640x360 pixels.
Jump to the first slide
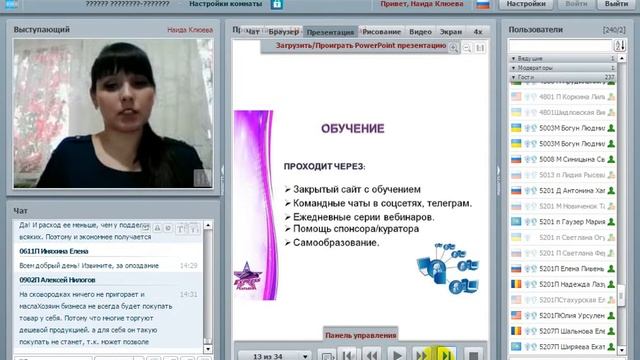348,355
